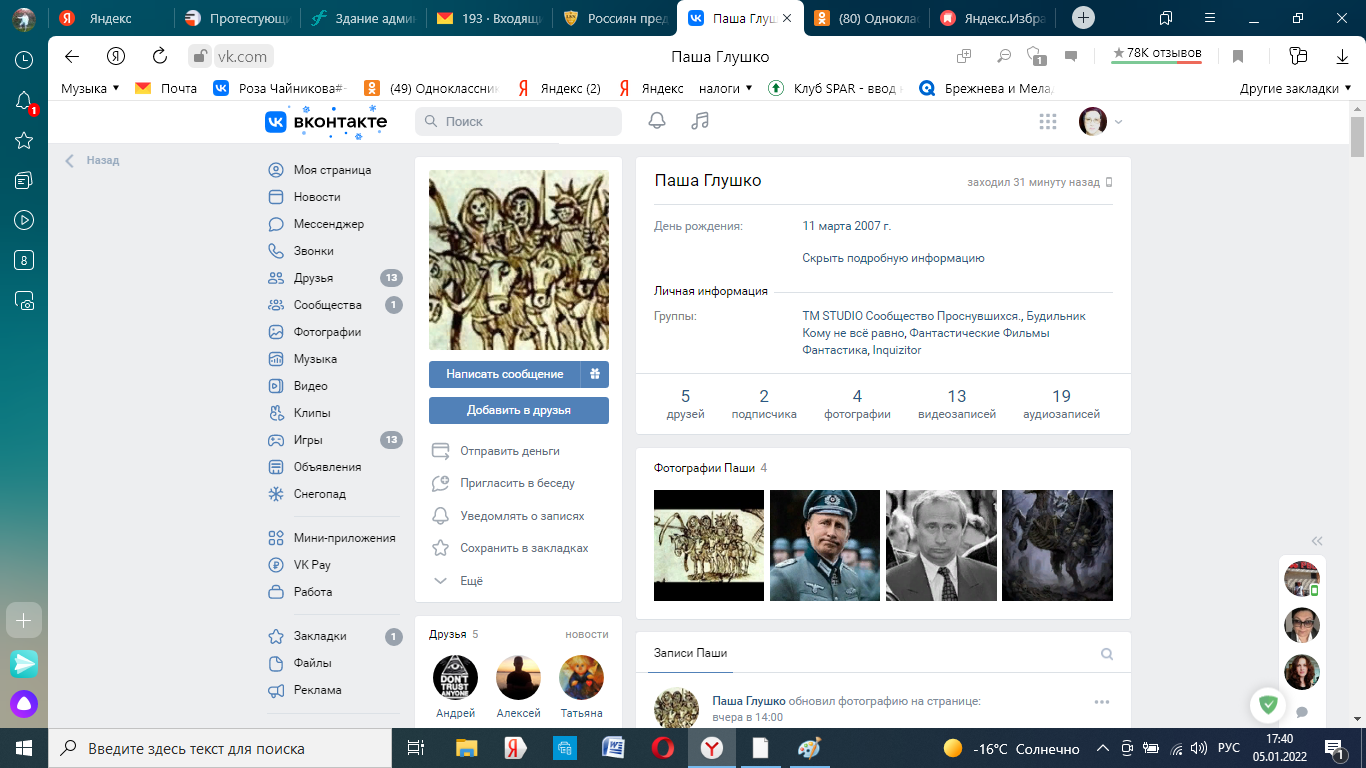Collapse details via Скрыть подробную информацию
The image size is (1366, 768).
pos(893,258)
